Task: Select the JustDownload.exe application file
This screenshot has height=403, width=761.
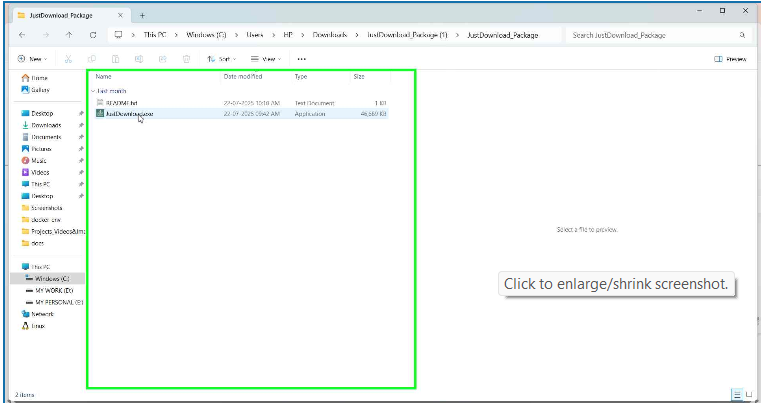Action: pos(129,114)
